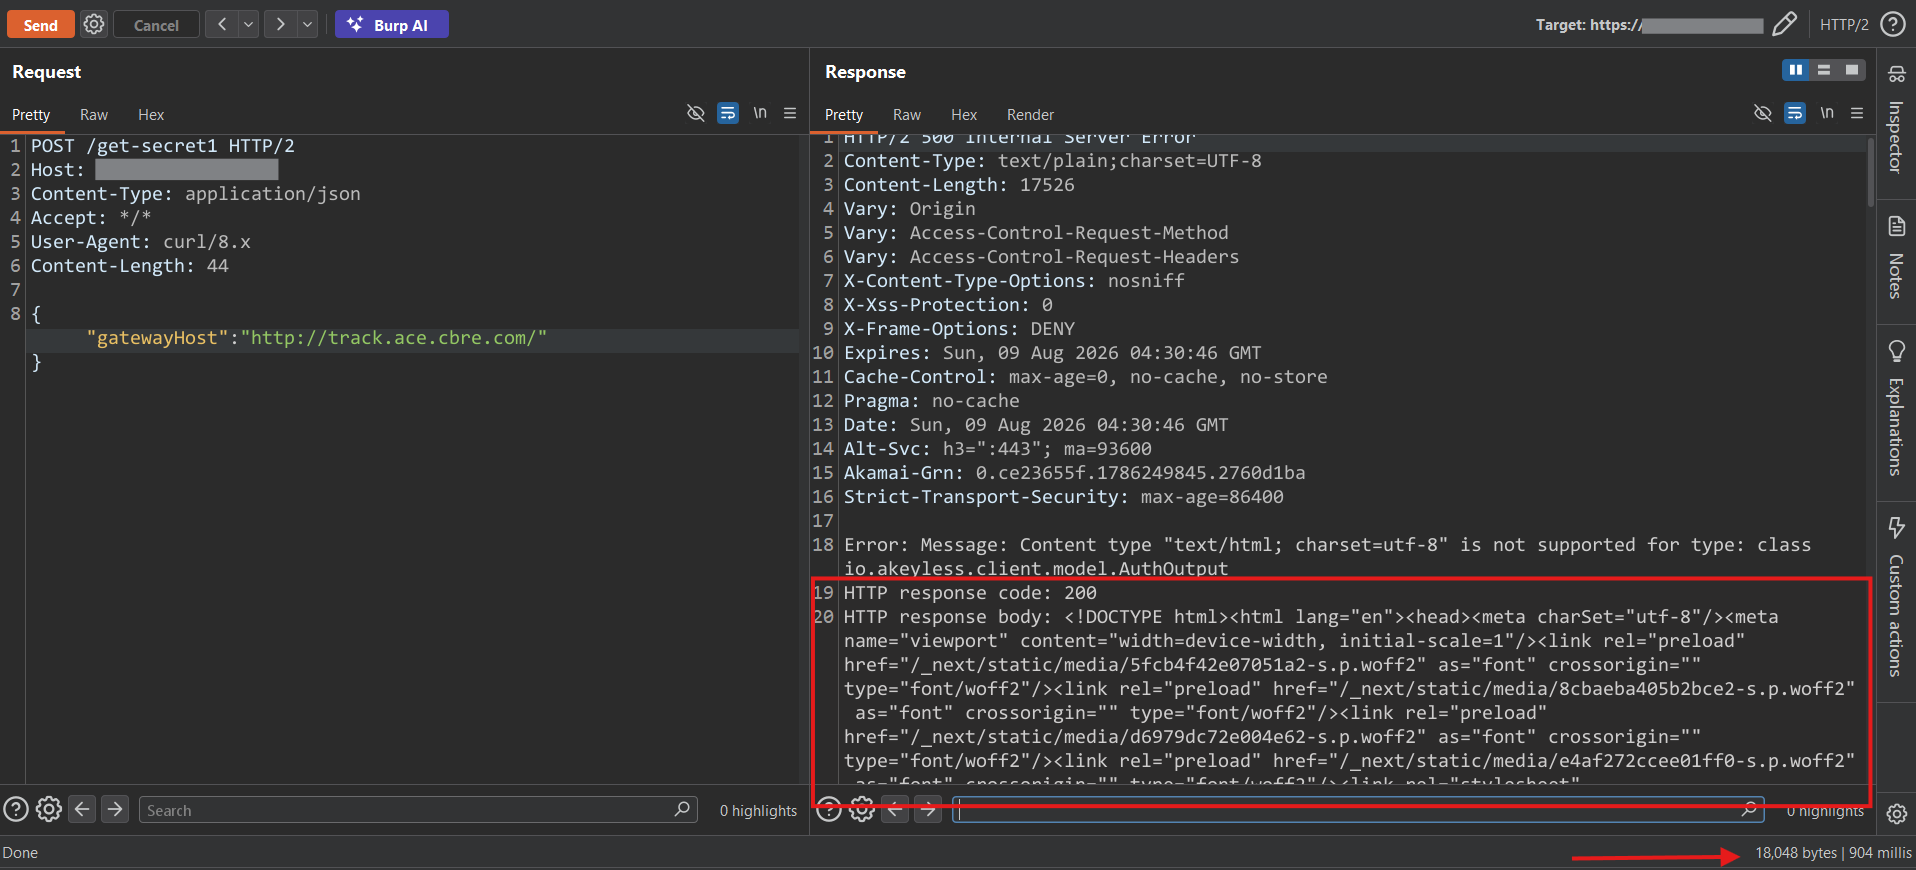1916x870 pixels.
Task: Open the Request editor options menu
Action: click(x=790, y=113)
